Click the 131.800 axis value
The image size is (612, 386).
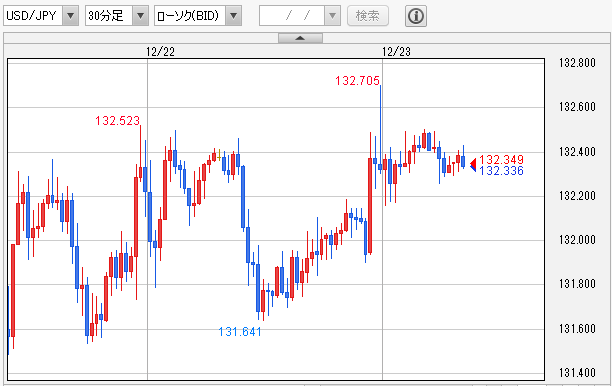click(577, 284)
